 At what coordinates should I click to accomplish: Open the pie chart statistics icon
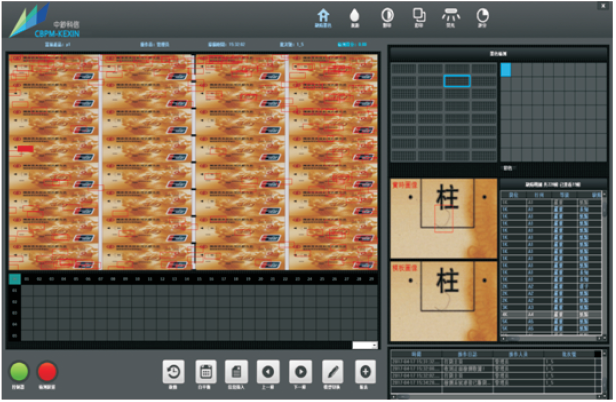click(483, 16)
